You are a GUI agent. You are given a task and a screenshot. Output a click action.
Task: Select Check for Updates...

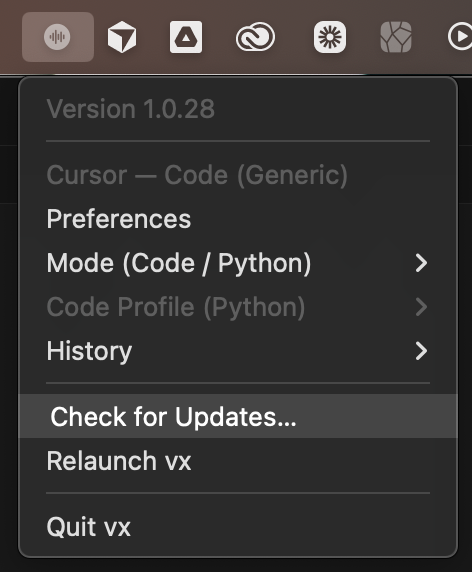[x=238, y=416]
